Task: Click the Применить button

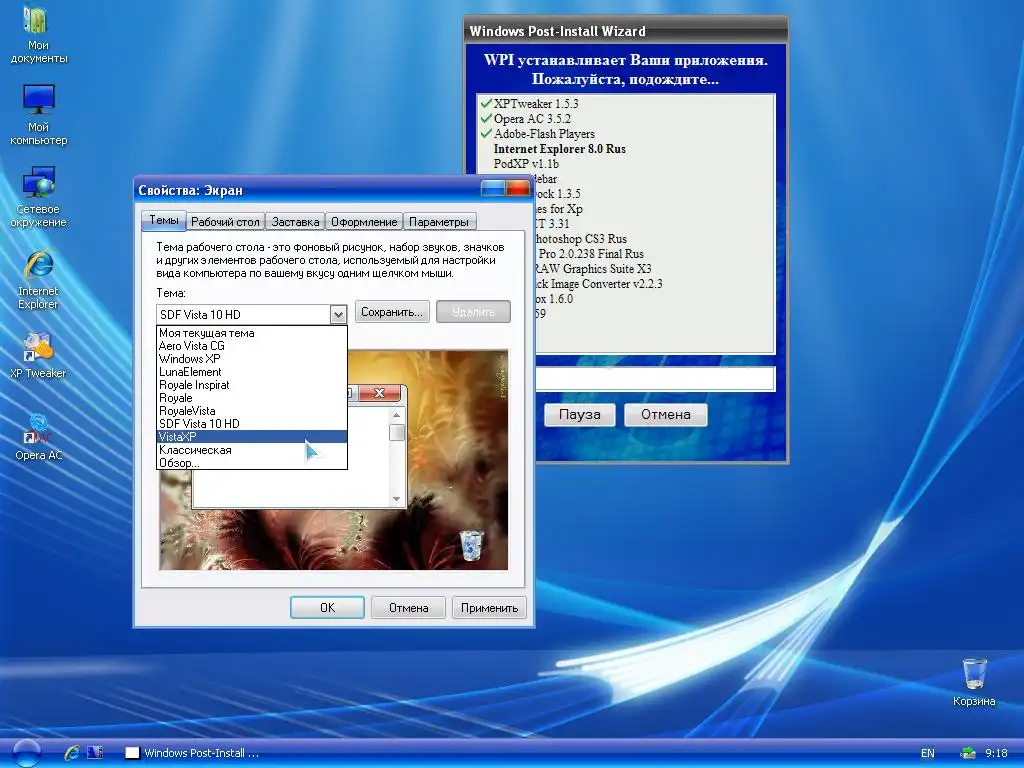Action: [x=489, y=607]
